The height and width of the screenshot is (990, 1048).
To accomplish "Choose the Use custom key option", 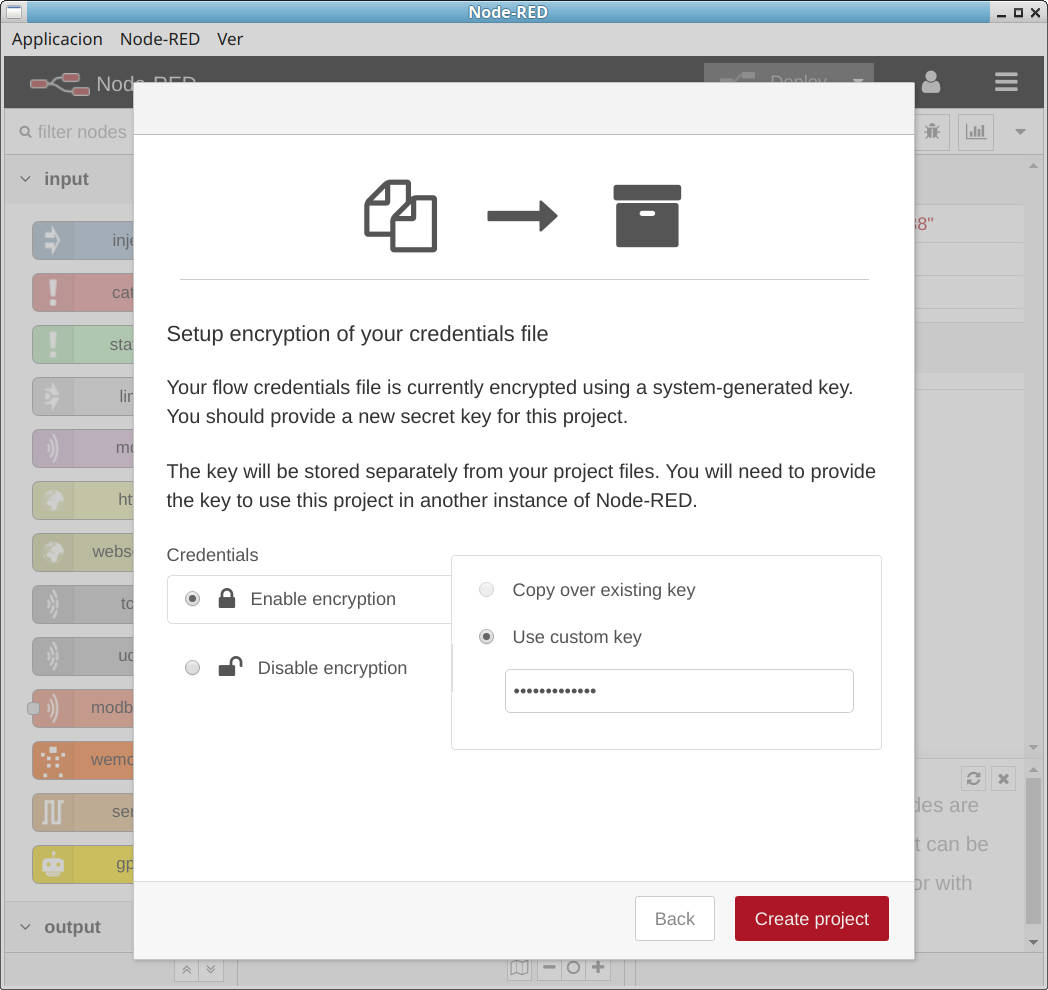I will (x=487, y=637).
